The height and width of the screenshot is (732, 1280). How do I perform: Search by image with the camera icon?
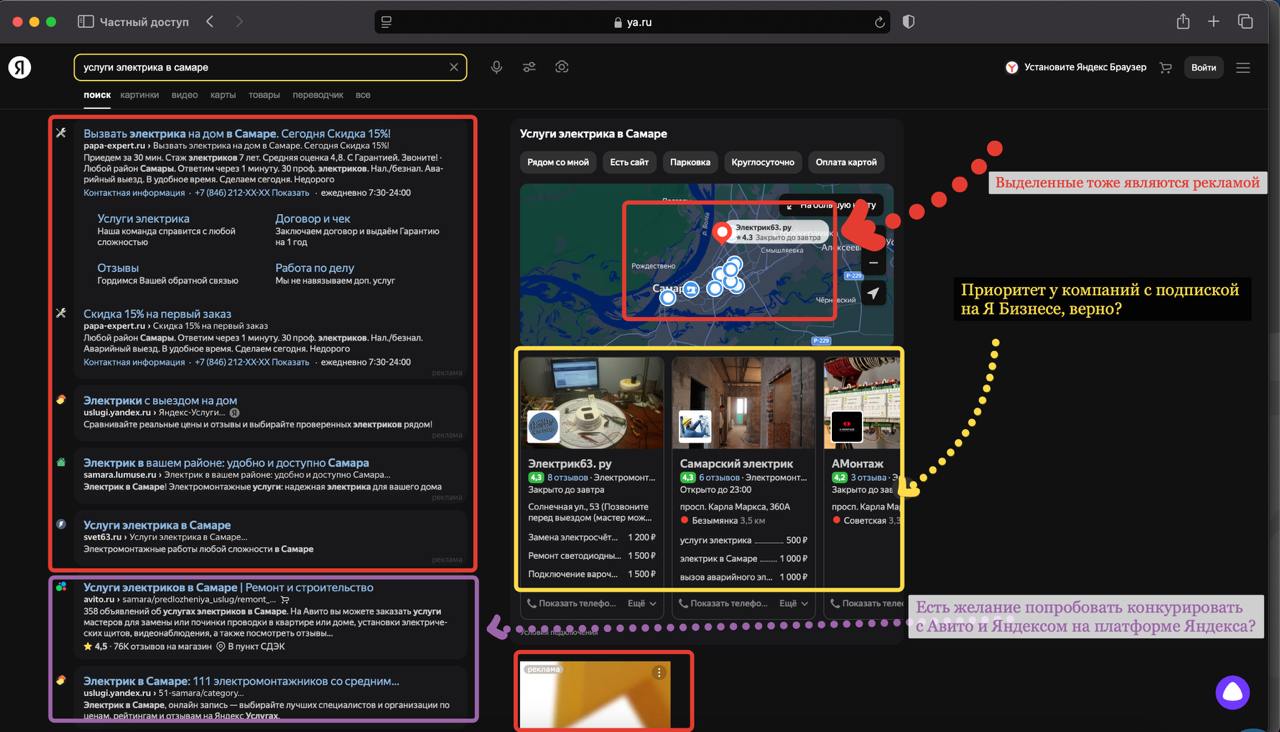[562, 67]
